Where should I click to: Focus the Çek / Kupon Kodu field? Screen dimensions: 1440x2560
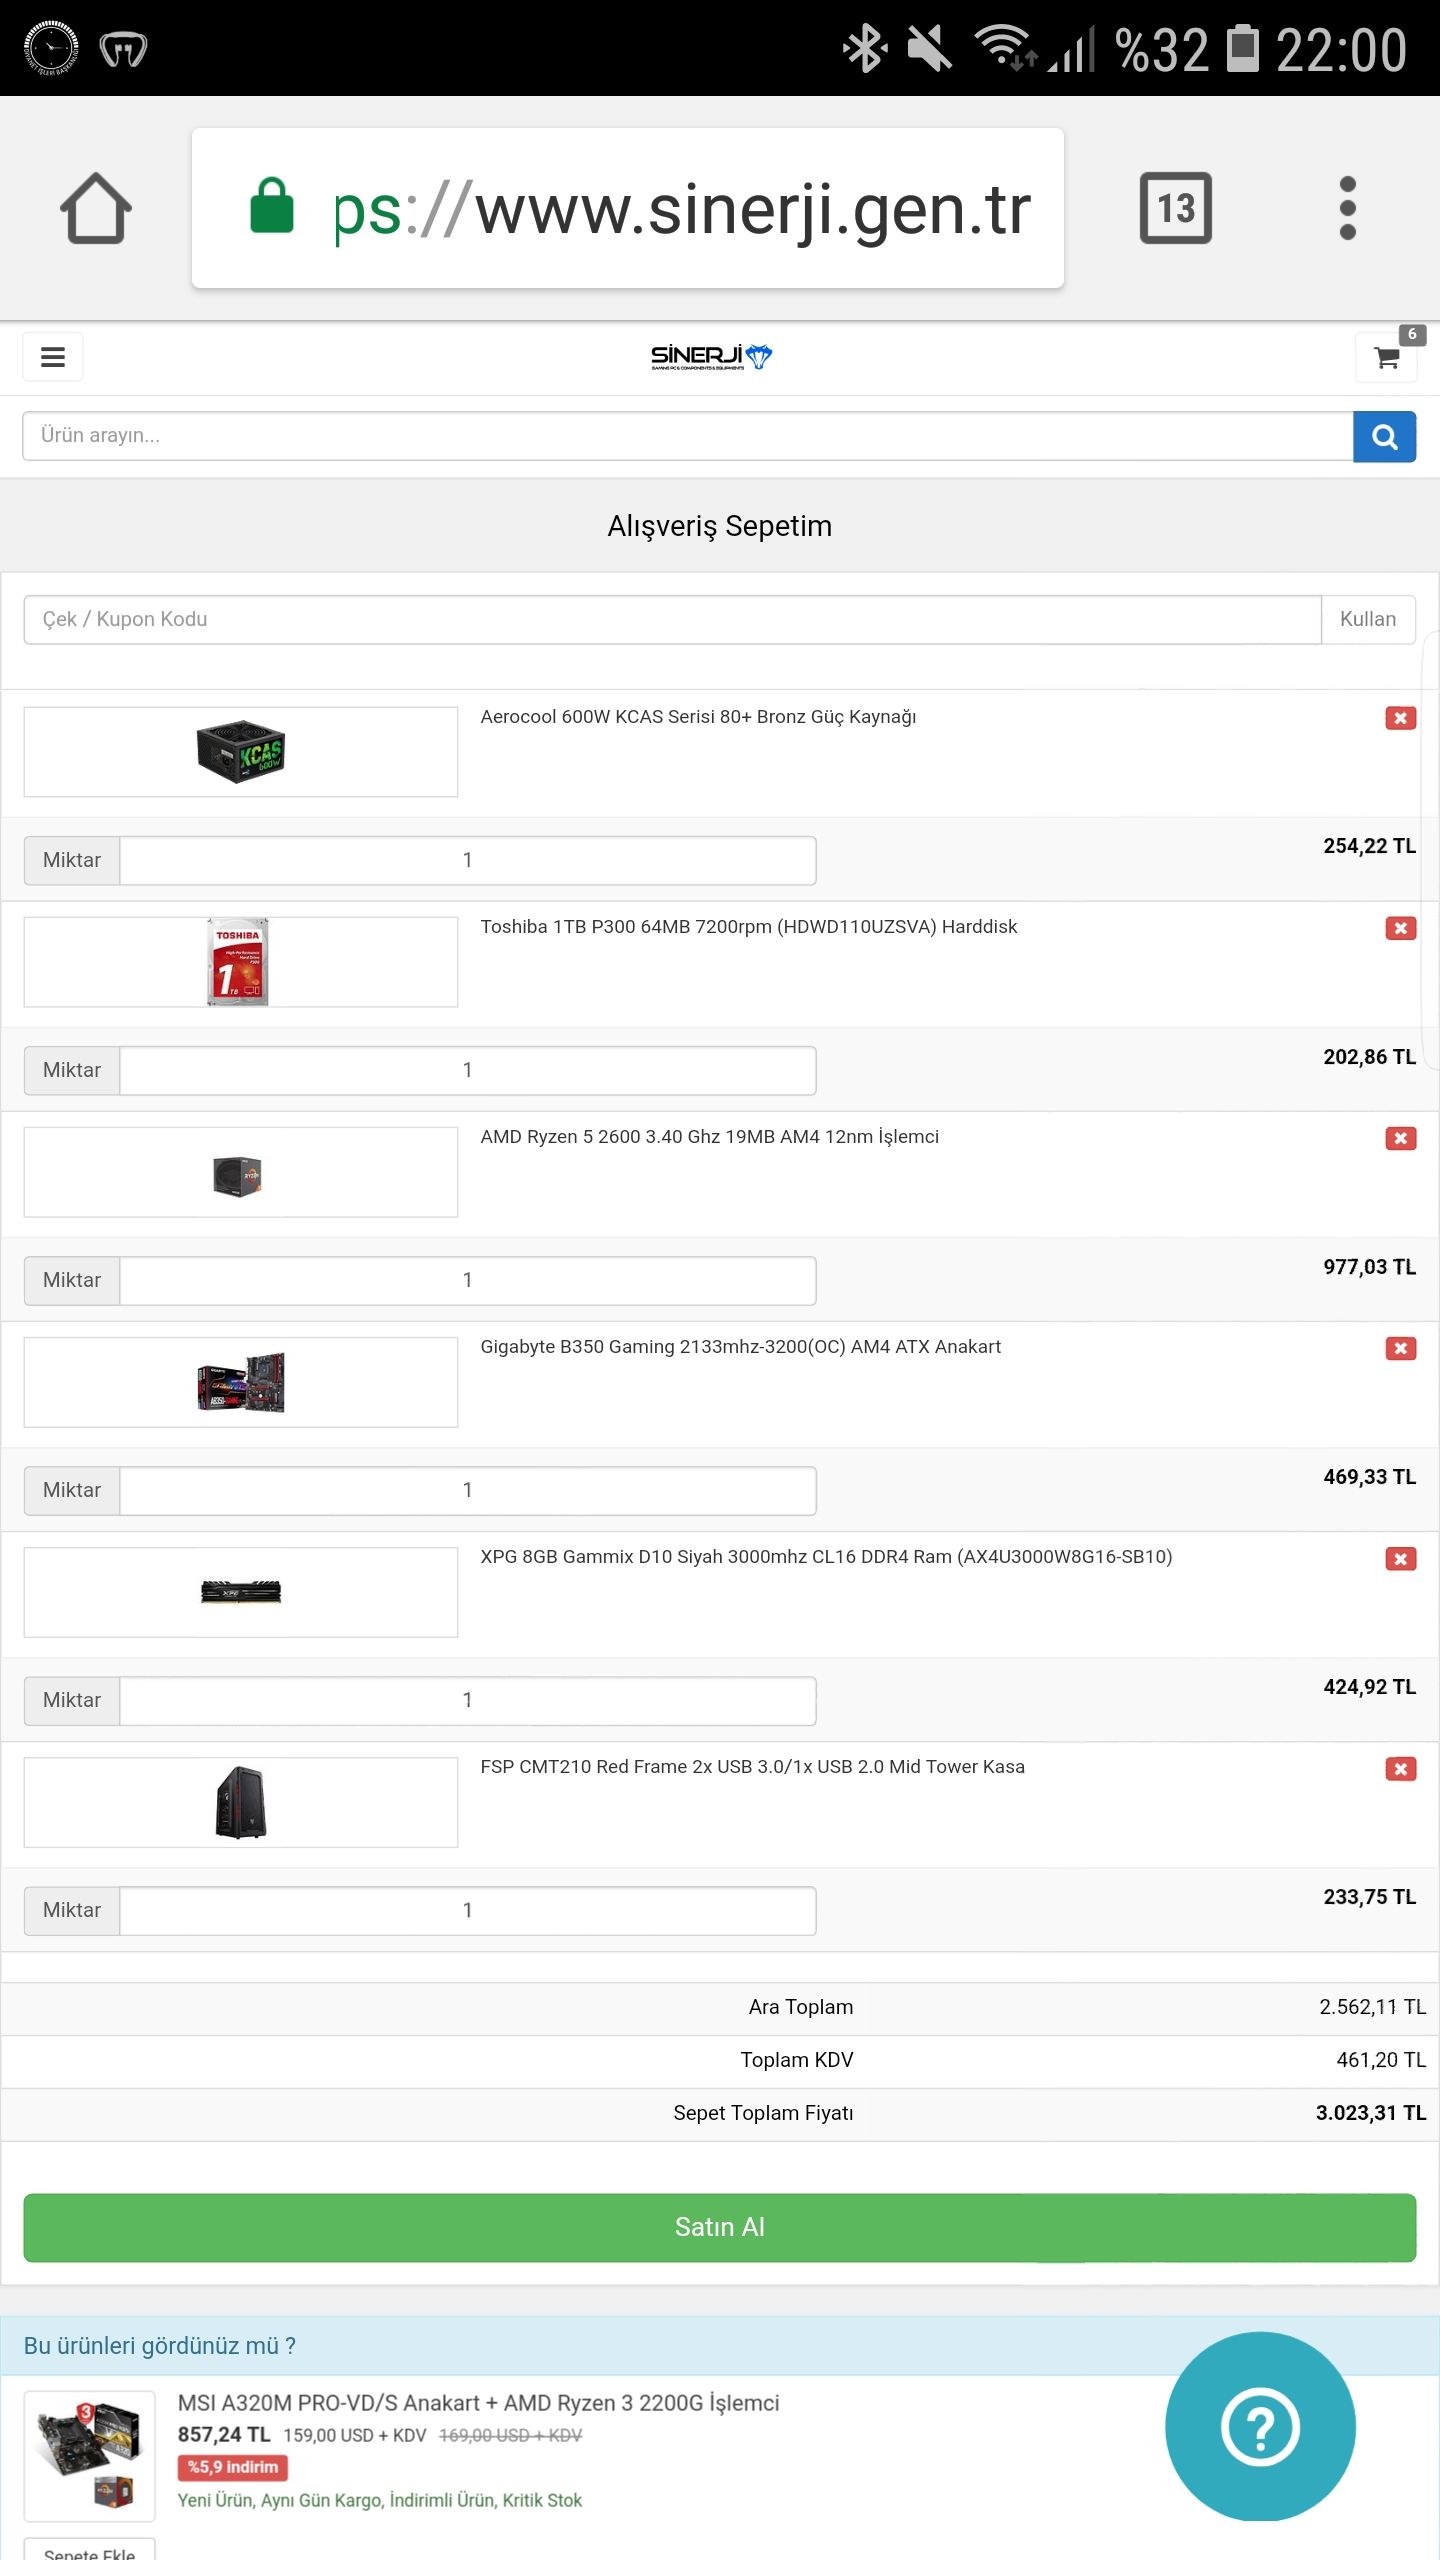(x=670, y=619)
